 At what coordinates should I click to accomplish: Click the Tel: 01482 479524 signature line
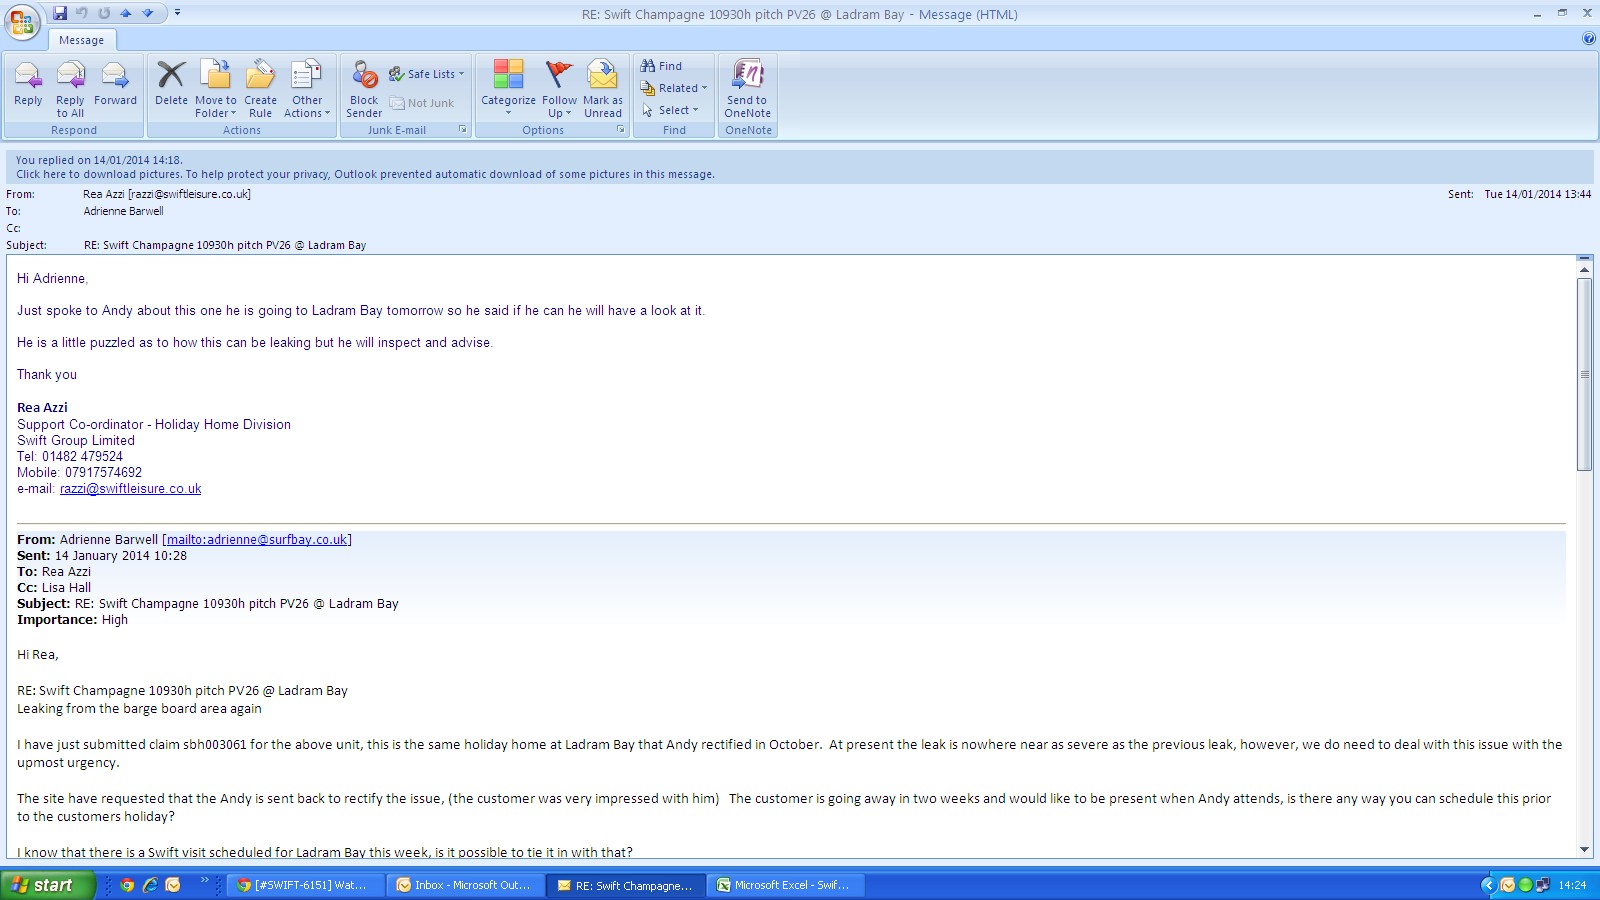[70, 457]
